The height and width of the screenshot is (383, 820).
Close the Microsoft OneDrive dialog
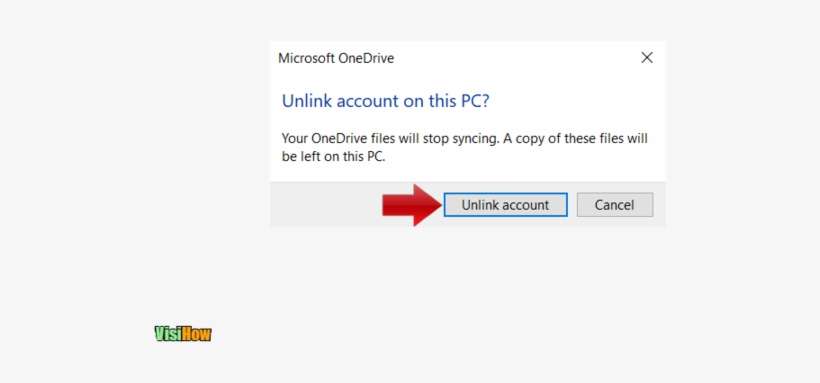(x=647, y=58)
